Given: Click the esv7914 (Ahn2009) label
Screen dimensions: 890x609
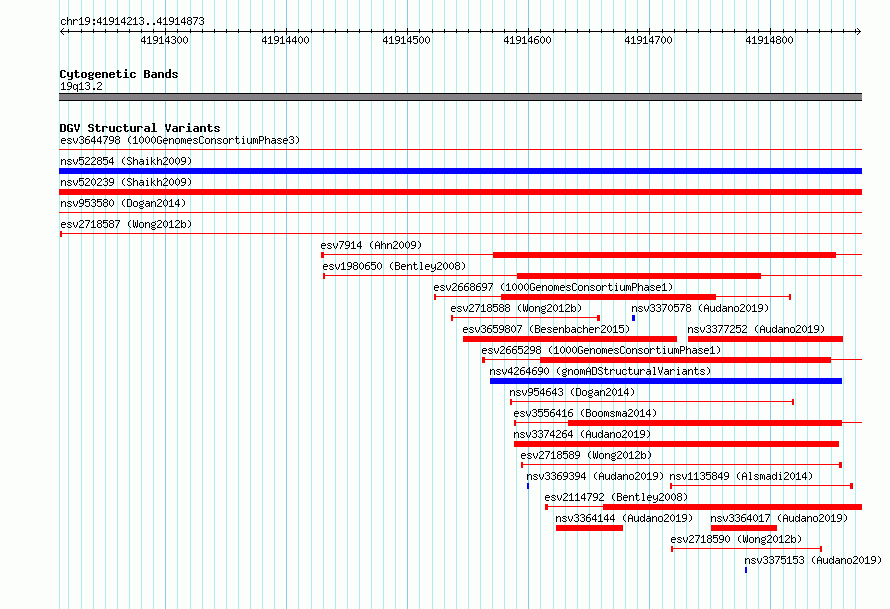Looking at the screenshot, I should (x=371, y=245).
